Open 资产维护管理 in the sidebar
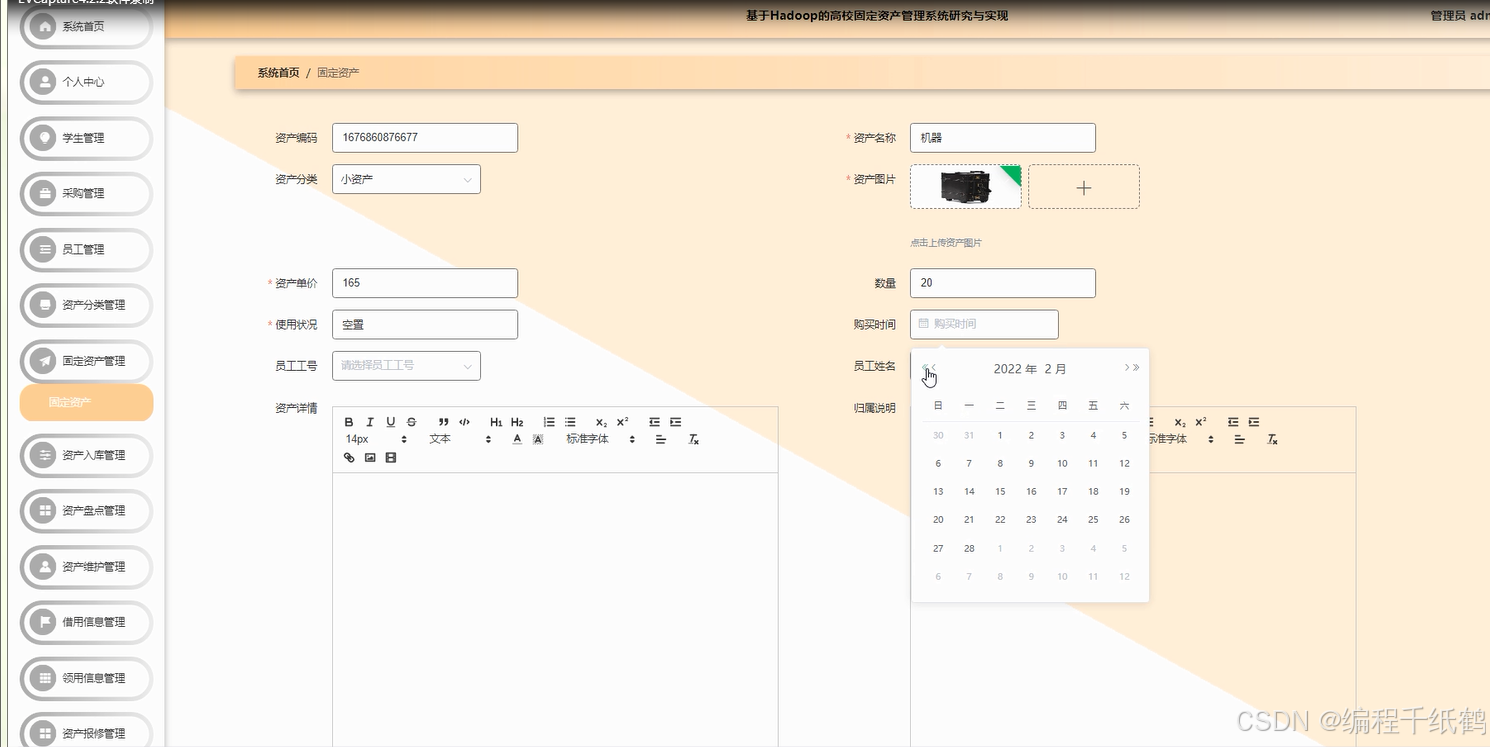Image resolution: width=1490 pixels, height=747 pixels. coord(86,566)
